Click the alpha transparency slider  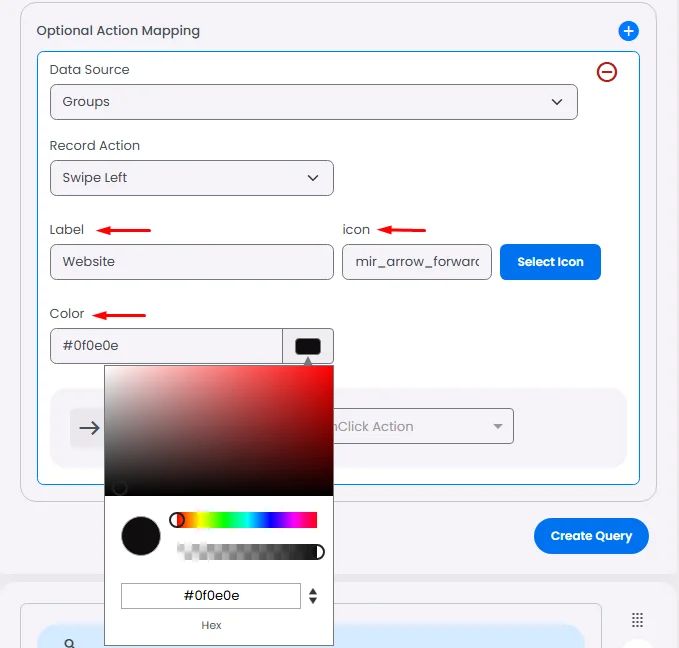(x=250, y=552)
